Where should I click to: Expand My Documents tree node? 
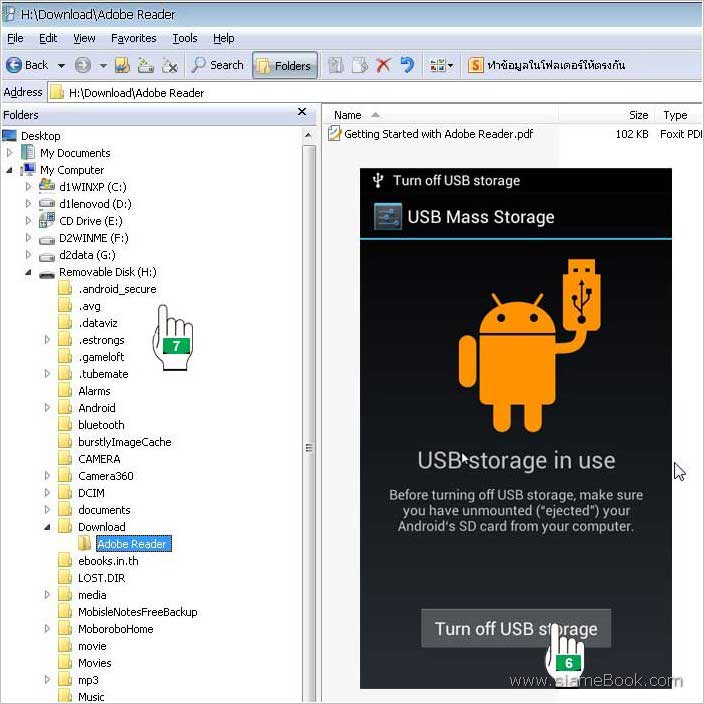pyautogui.click(x=9, y=153)
